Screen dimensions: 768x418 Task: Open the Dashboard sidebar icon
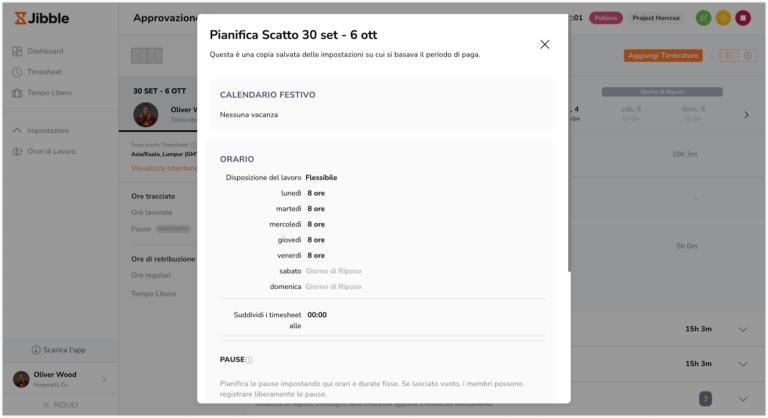(x=17, y=51)
